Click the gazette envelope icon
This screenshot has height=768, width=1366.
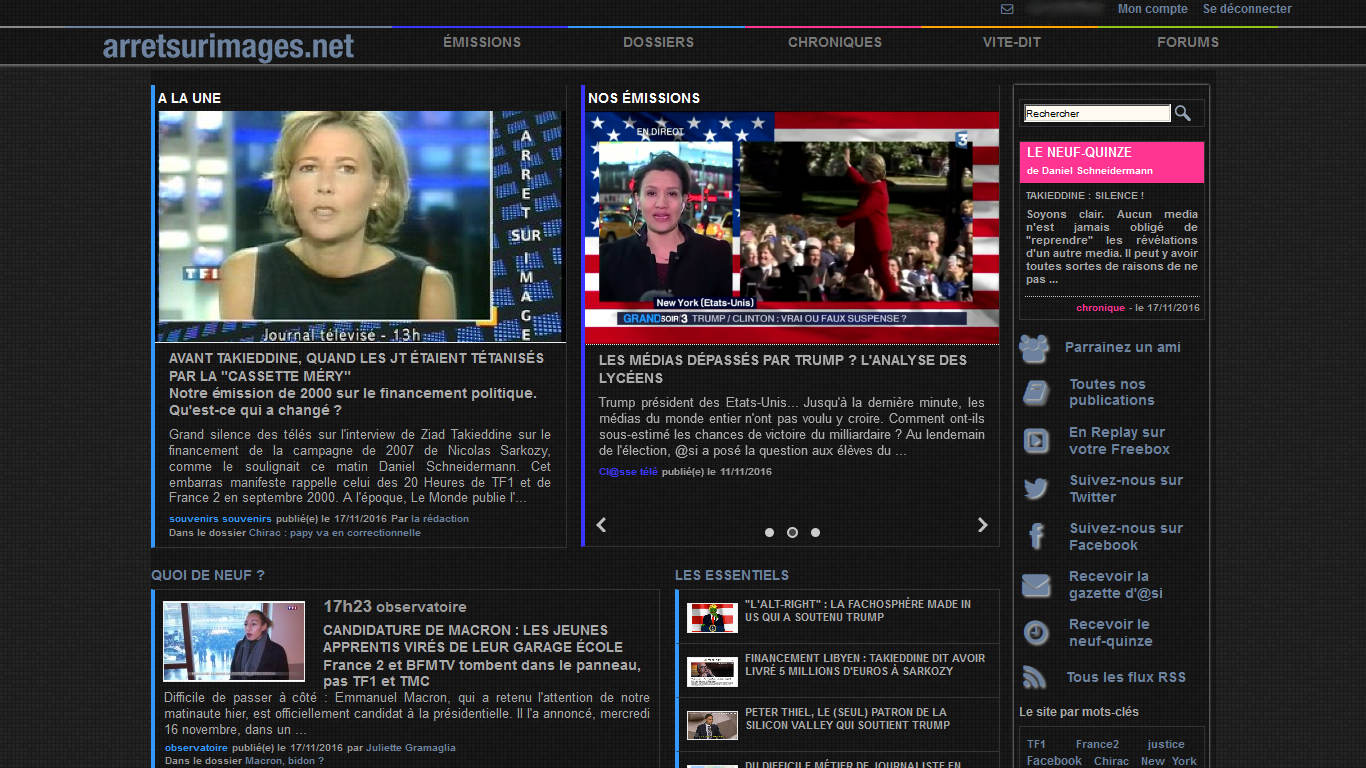click(1036, 585)
